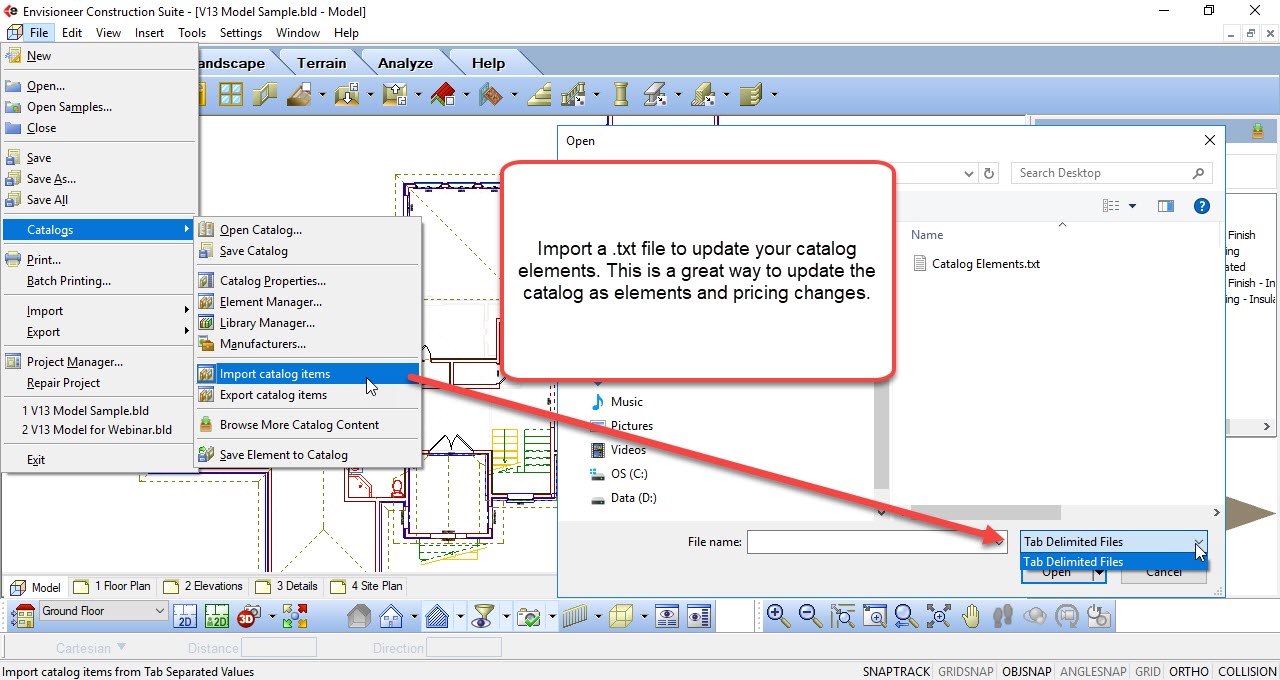Select the steel beam Members tool

tap(655, 95)
